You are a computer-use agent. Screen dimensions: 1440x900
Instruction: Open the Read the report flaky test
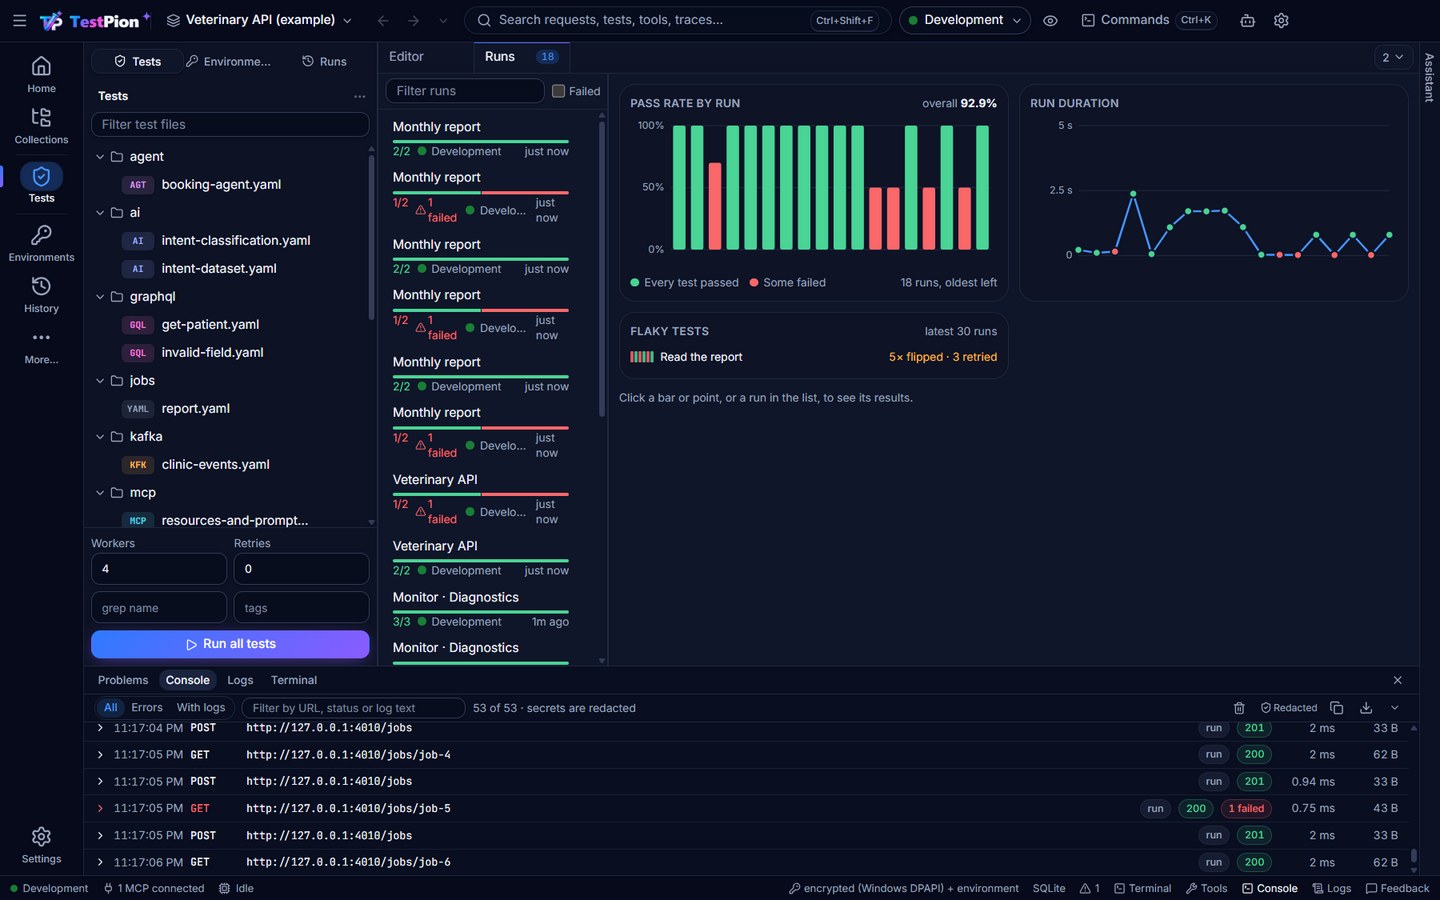(x=813, y=357)
